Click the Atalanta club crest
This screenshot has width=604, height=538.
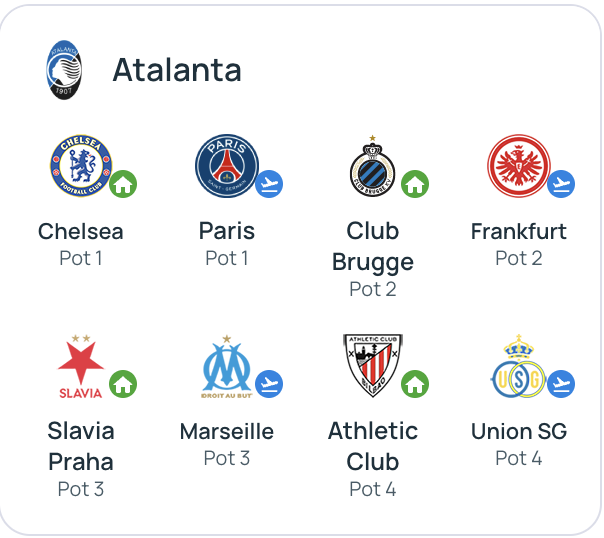coord(64,69)
